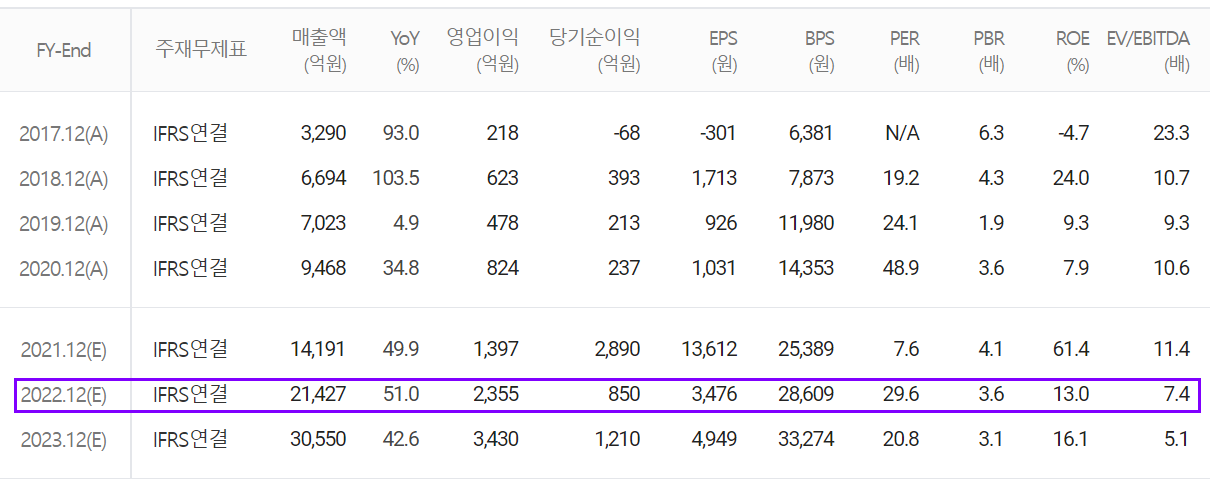The width and height of the screenshot is (1211, 484).
Task: Click the 2017.12(A) row label
Action: [64, 133]
